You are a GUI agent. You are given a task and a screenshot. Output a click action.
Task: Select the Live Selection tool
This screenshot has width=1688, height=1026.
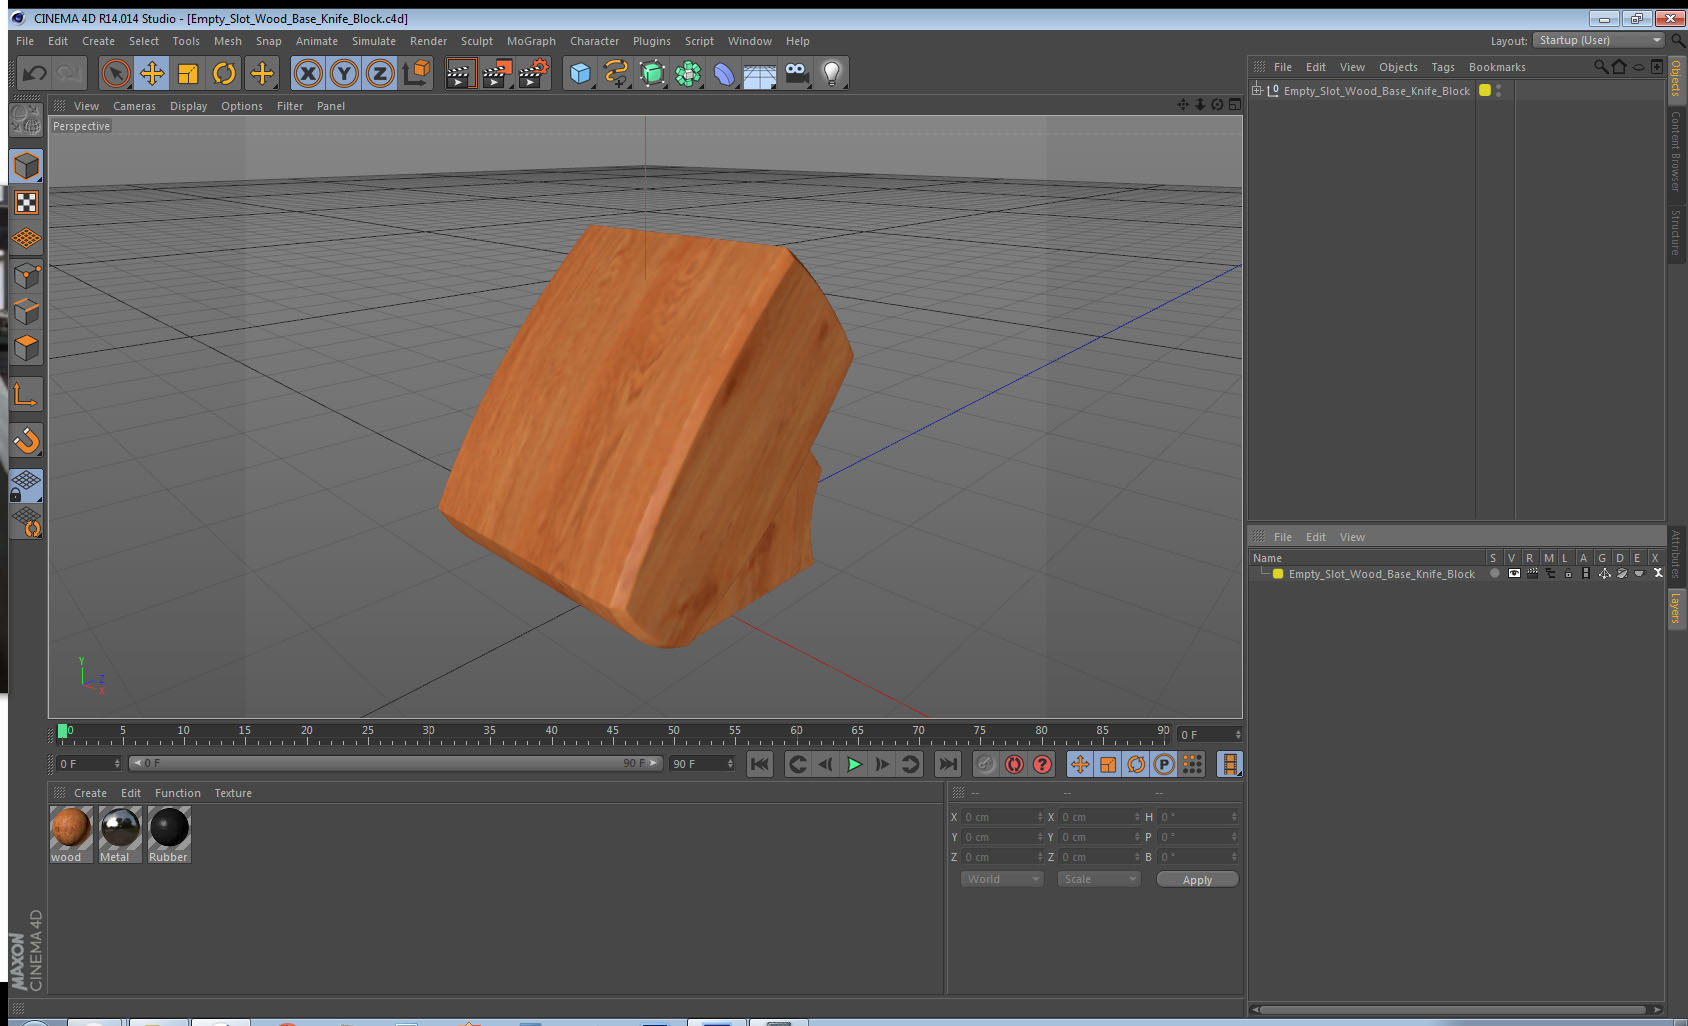(x=116, y=73)
